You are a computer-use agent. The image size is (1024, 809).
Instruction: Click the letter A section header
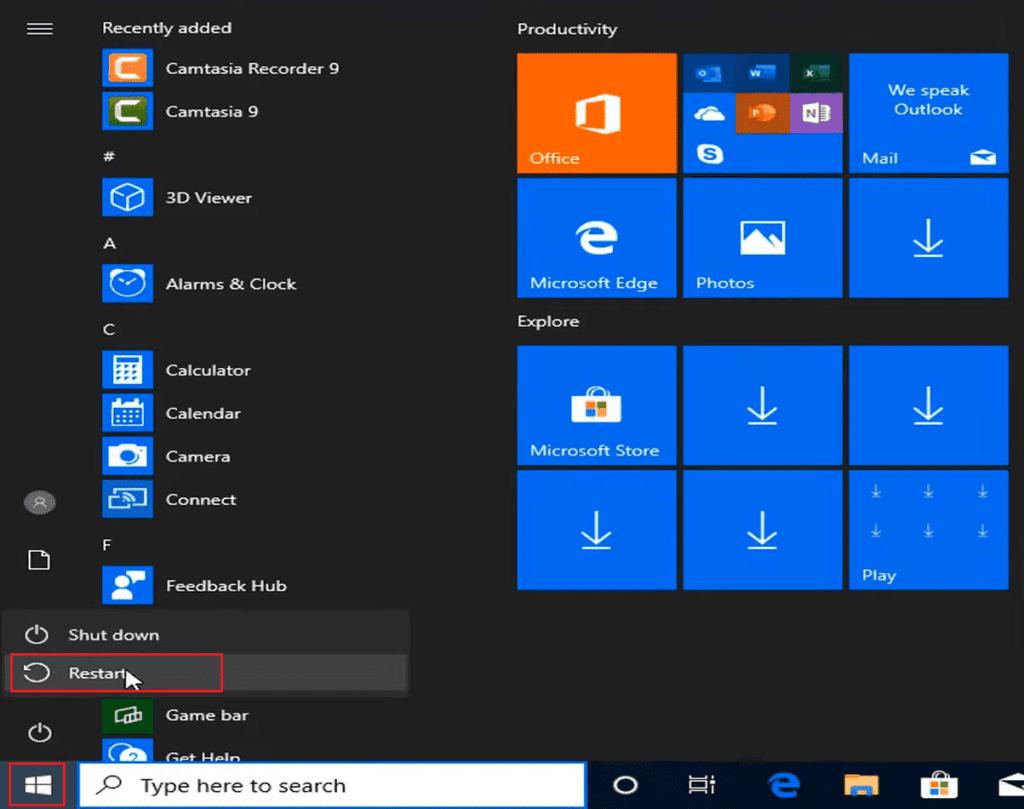coord(109,243)
